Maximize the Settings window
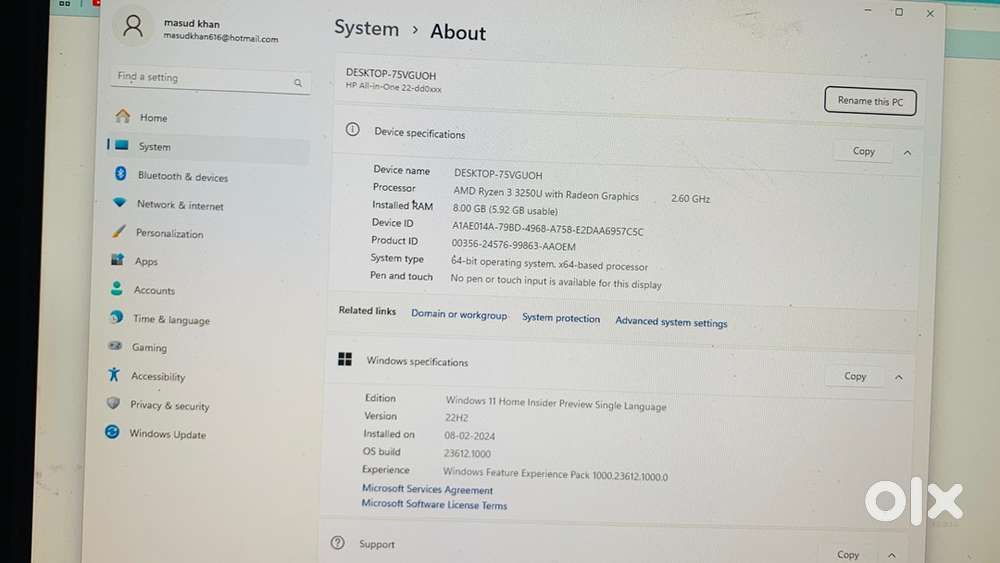Screen dimensions: 1000x563 [899, 12]
